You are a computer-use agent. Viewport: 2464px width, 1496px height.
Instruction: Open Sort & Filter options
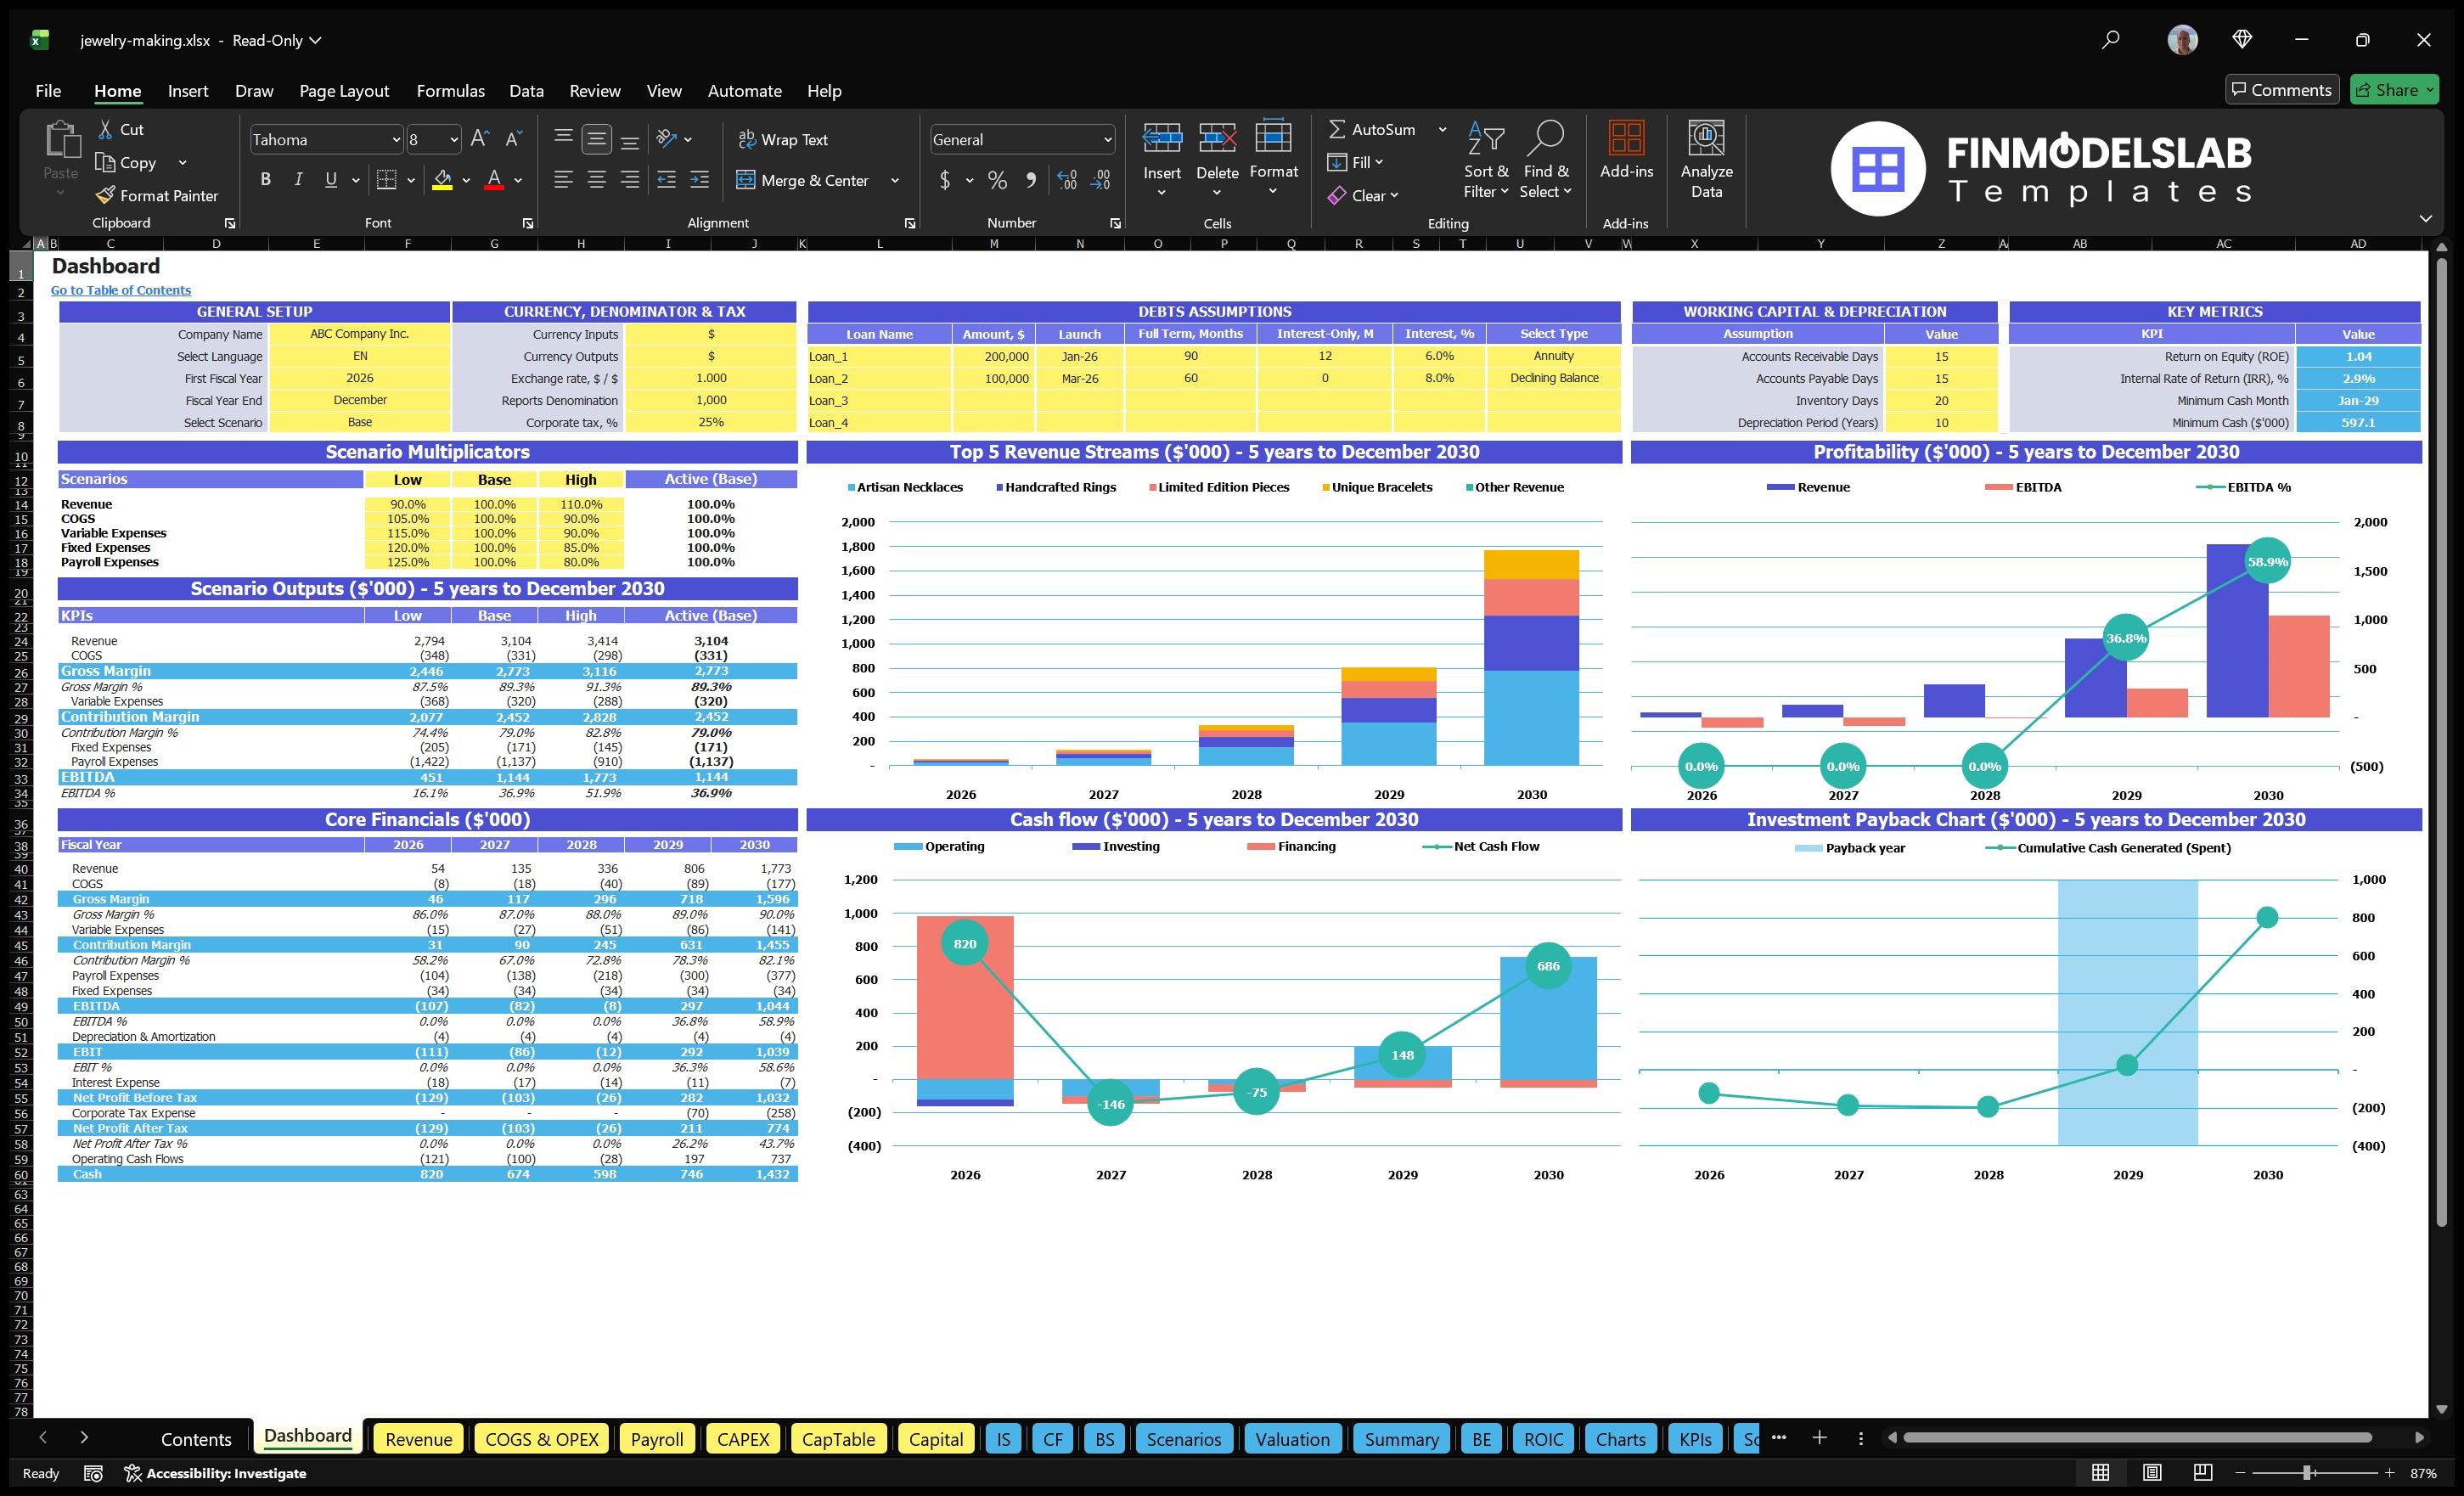[1486, 160]
